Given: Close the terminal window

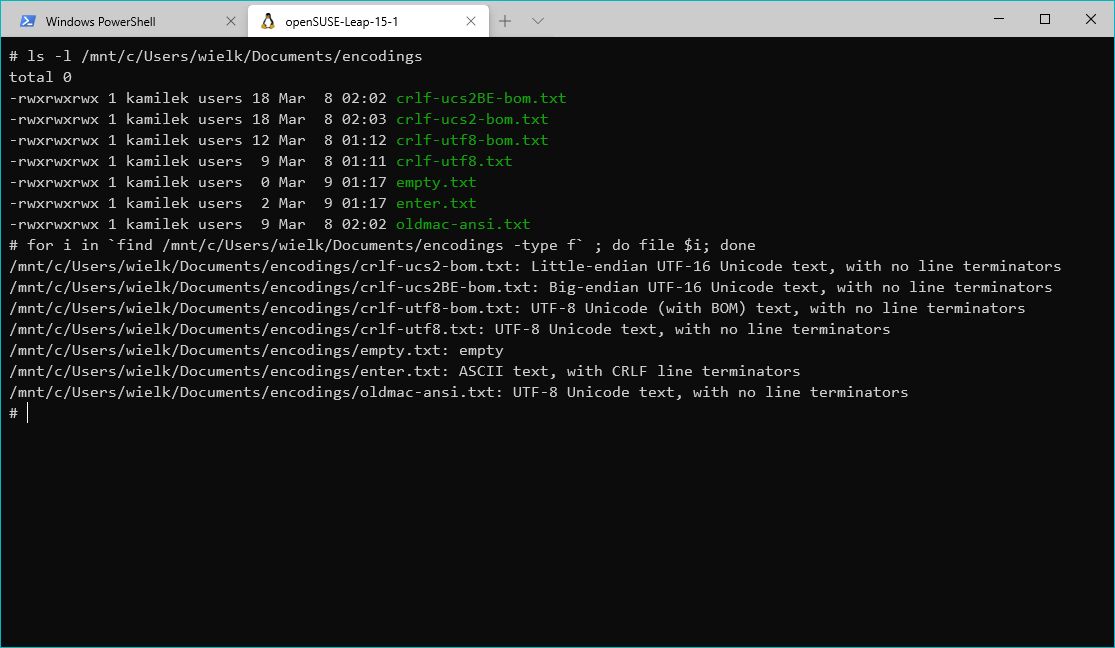Looking at the screenshot, I should coord(1091,19).
